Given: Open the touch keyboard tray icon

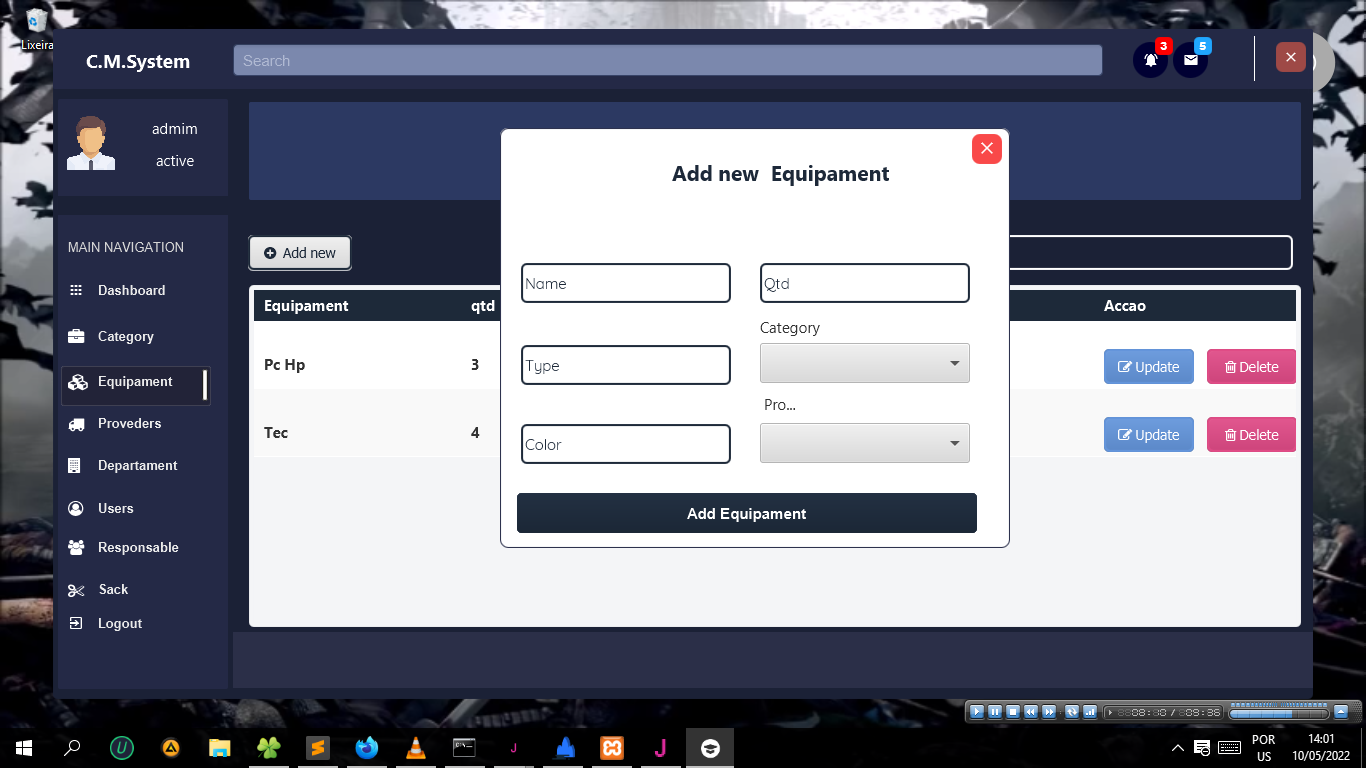Looking at the screenshot, I should [x=1230, y=748].
